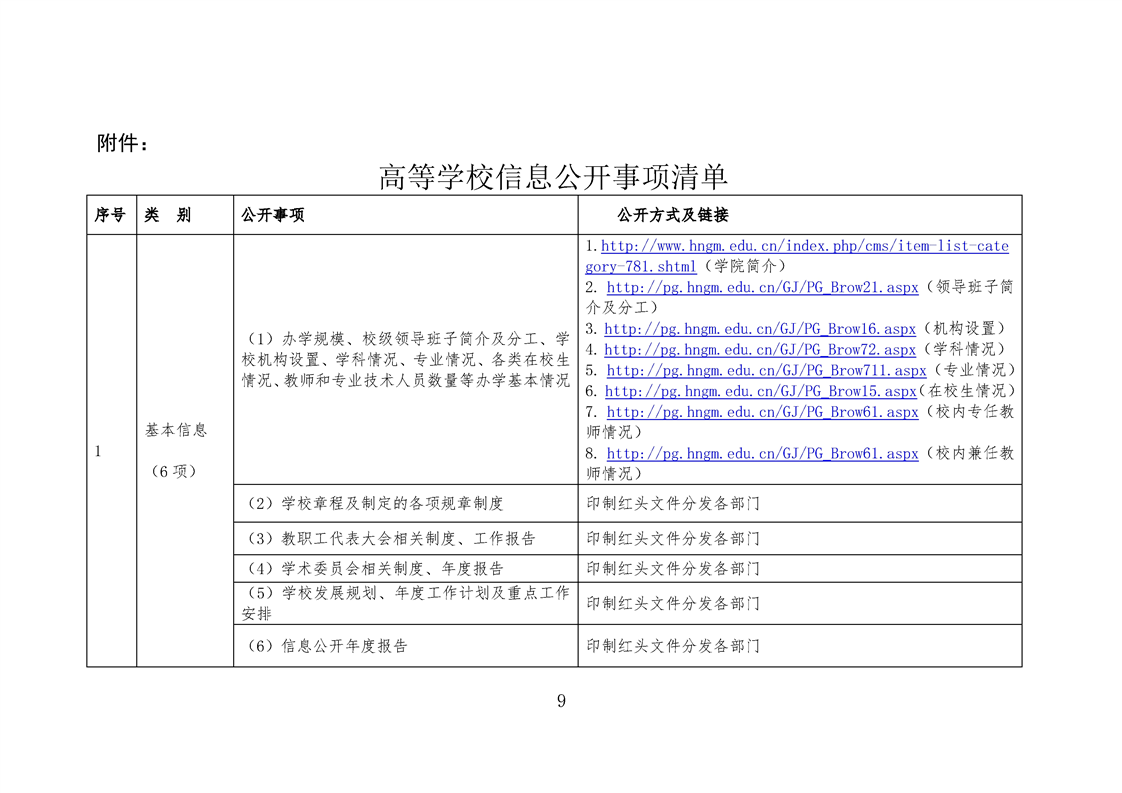Open link number 7 for 校内专任教师情况
The height and width of the screenshot is (793, 1122).
[762, 412]
